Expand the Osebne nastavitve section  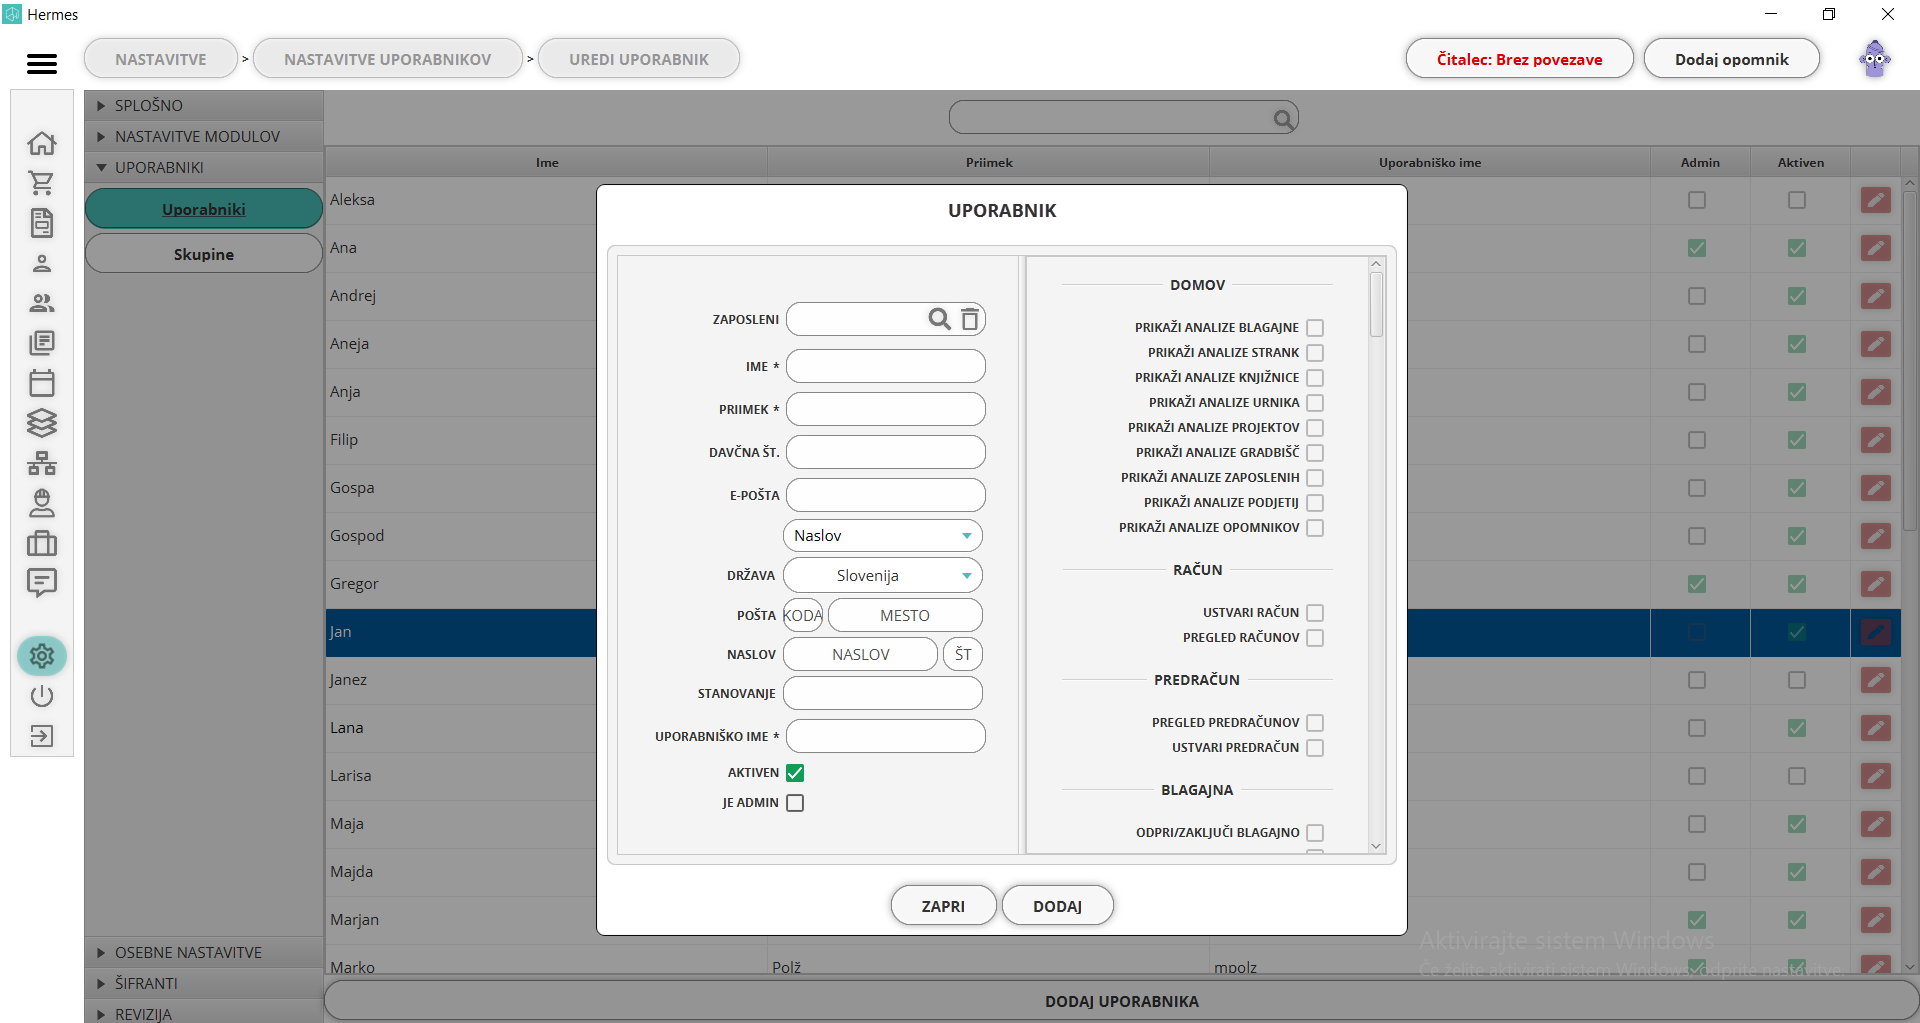(204, 952)
